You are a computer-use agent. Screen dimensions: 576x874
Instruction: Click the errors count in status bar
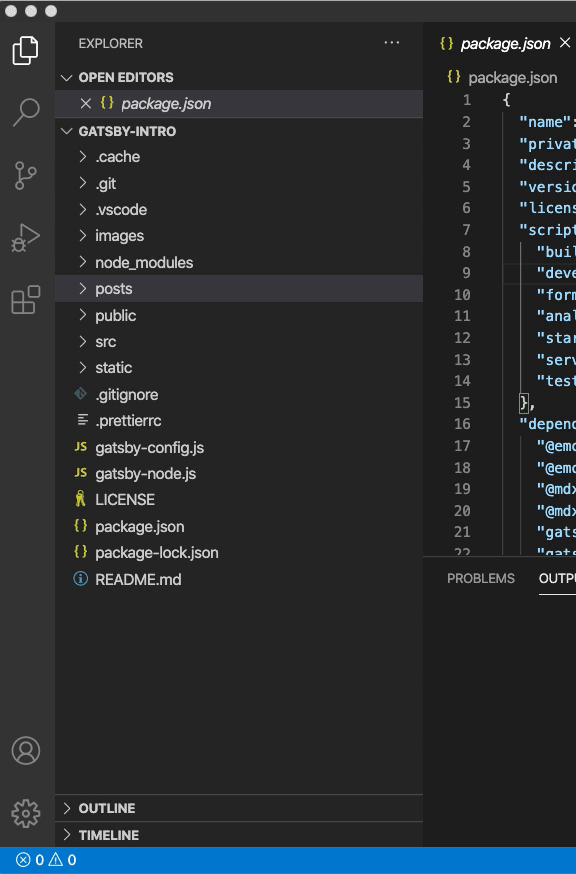[30, 860]
